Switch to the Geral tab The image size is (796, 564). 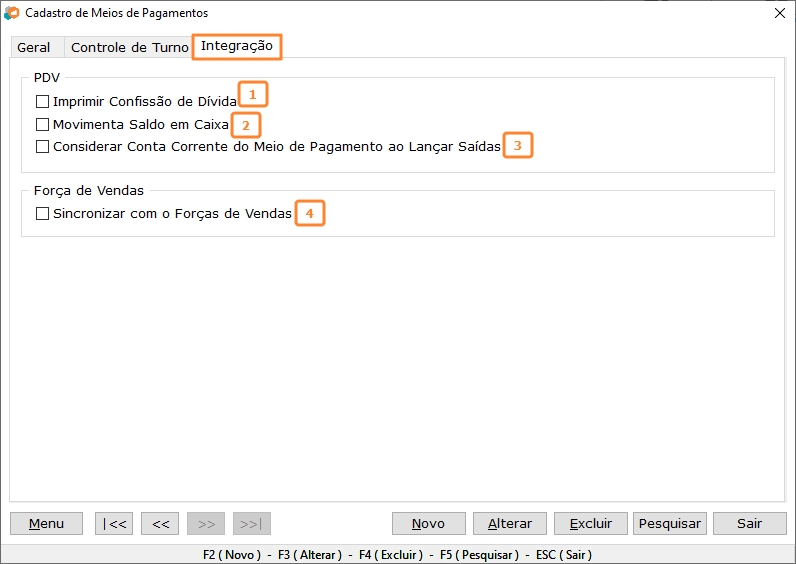pos(34,48)
